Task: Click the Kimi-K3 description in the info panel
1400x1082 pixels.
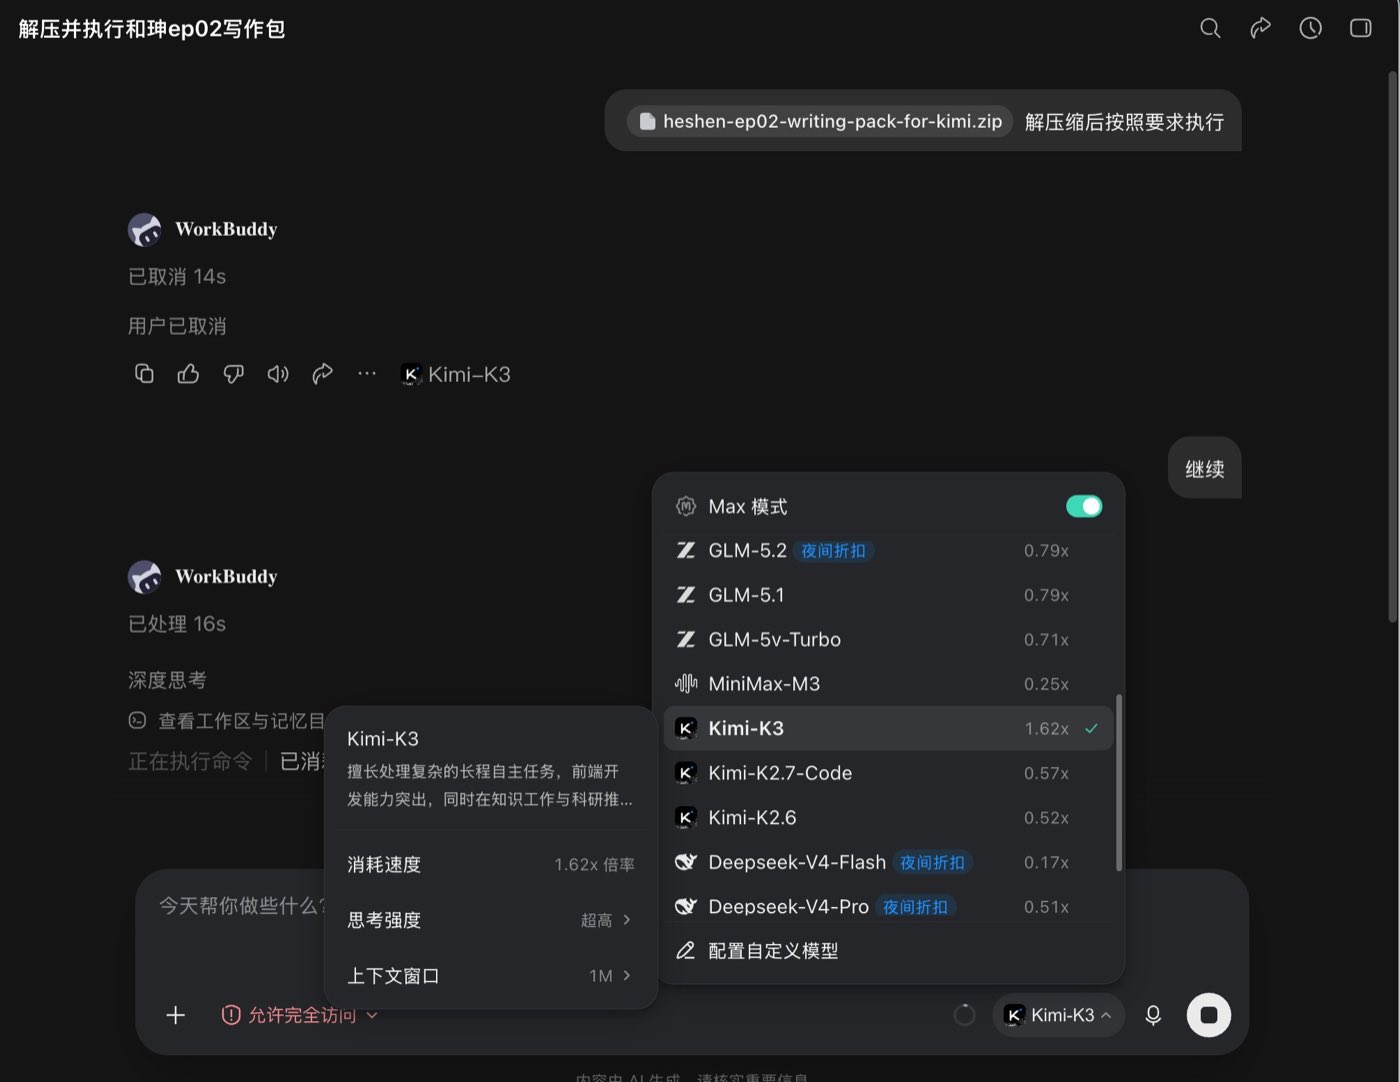Action: coord(490,785)
